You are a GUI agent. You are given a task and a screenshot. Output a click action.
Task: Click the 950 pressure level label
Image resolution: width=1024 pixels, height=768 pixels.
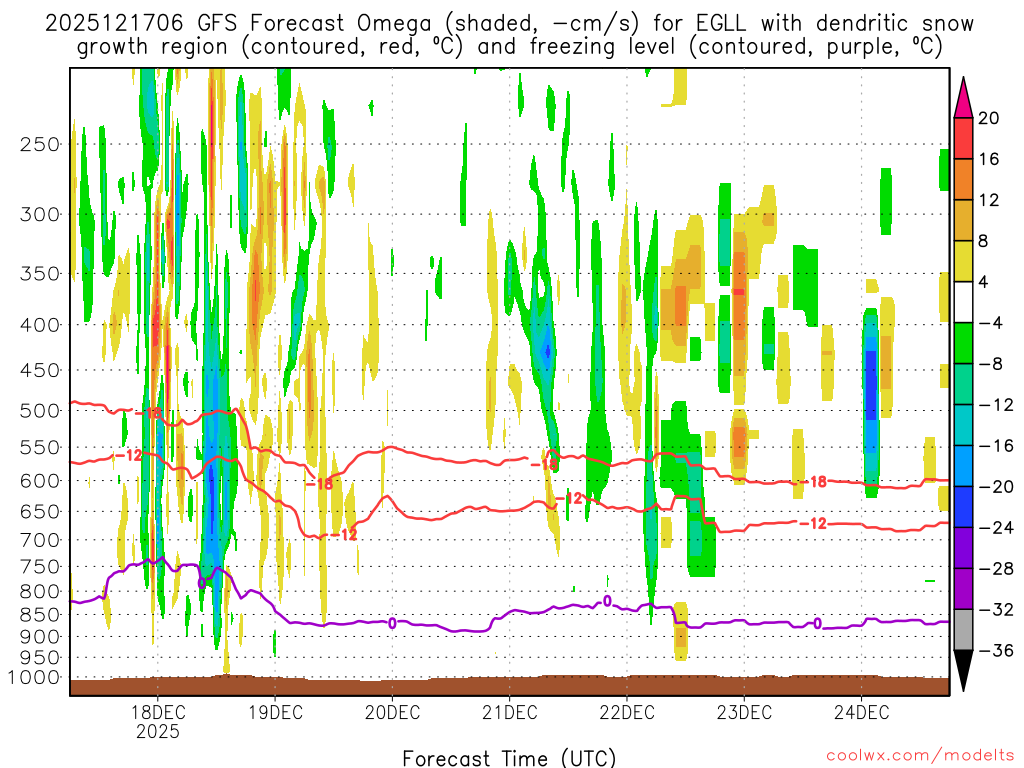40,658
